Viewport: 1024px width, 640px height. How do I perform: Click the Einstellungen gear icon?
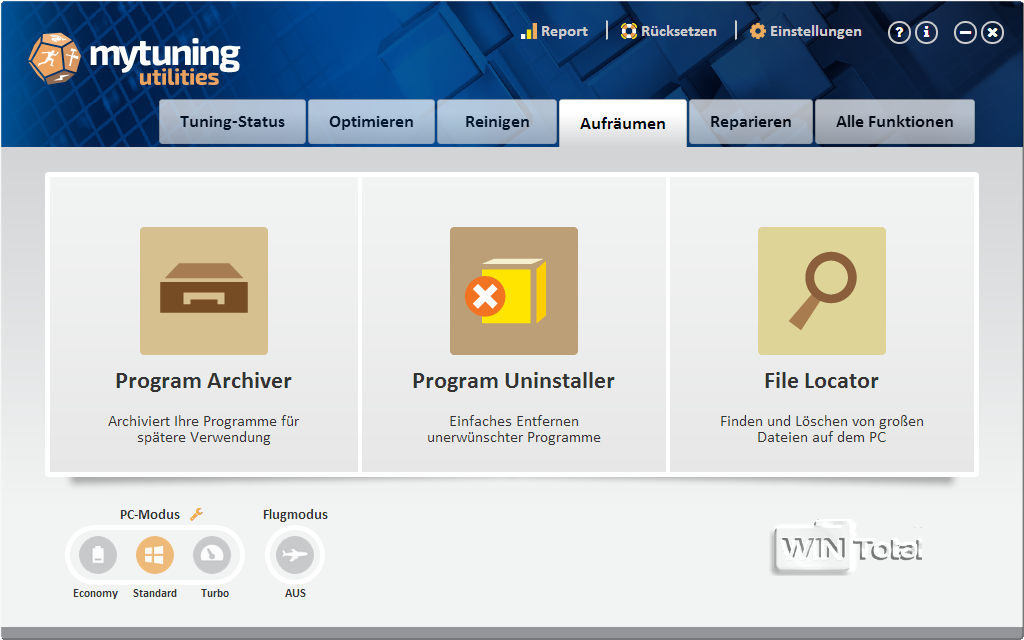point(758,31)
